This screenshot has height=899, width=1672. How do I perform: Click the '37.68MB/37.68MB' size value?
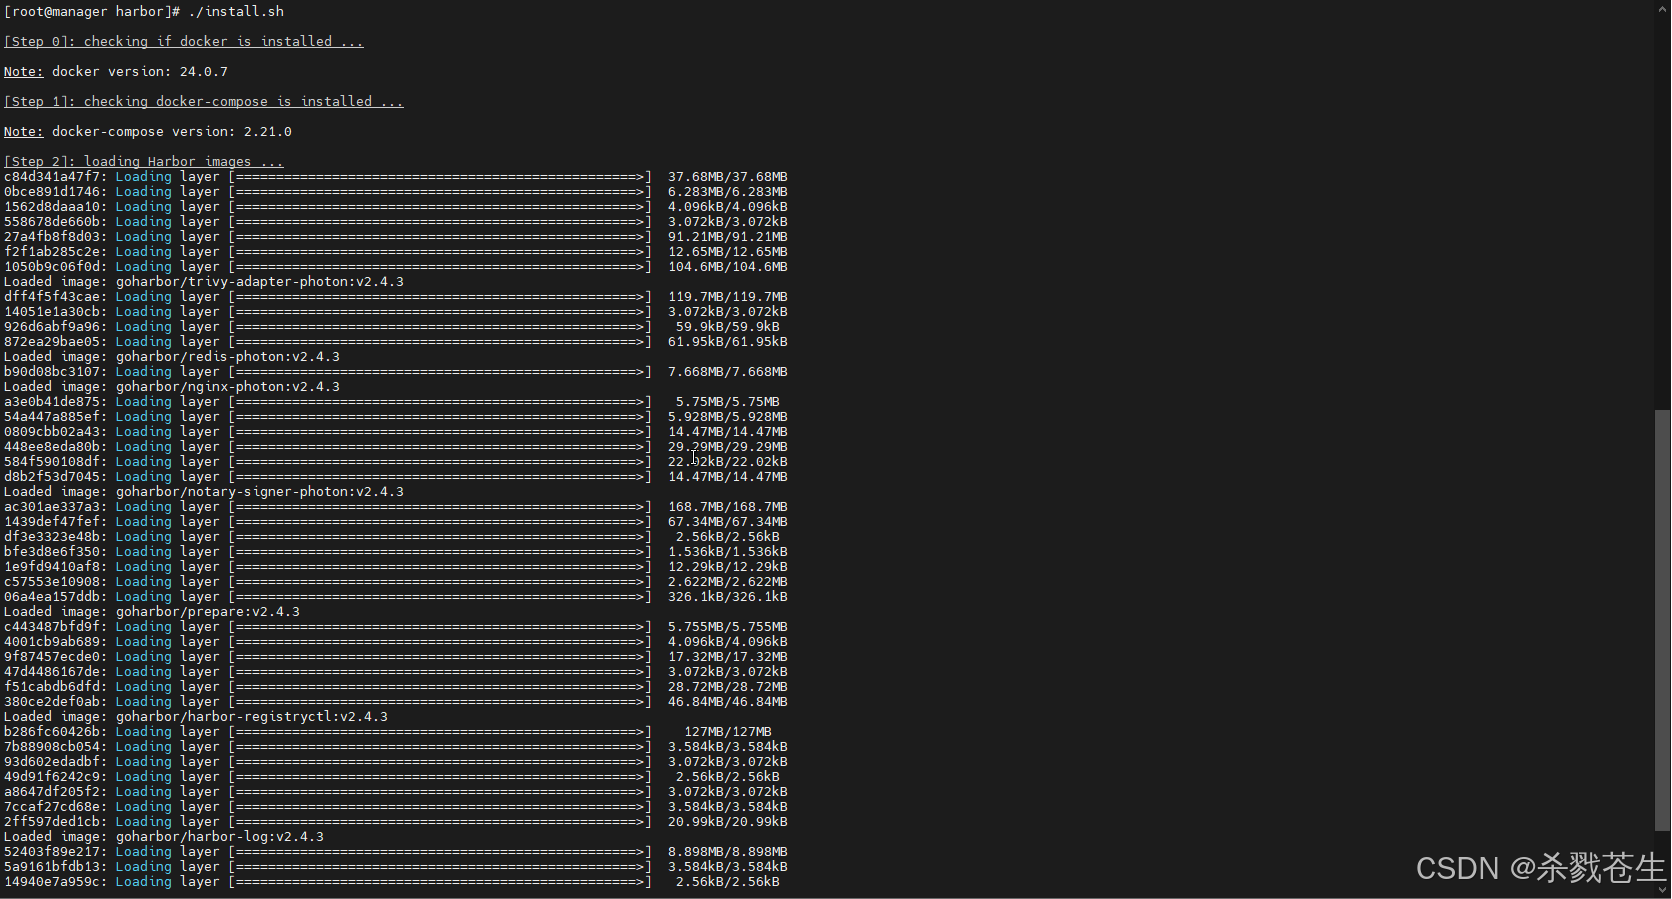click(728, 177)
